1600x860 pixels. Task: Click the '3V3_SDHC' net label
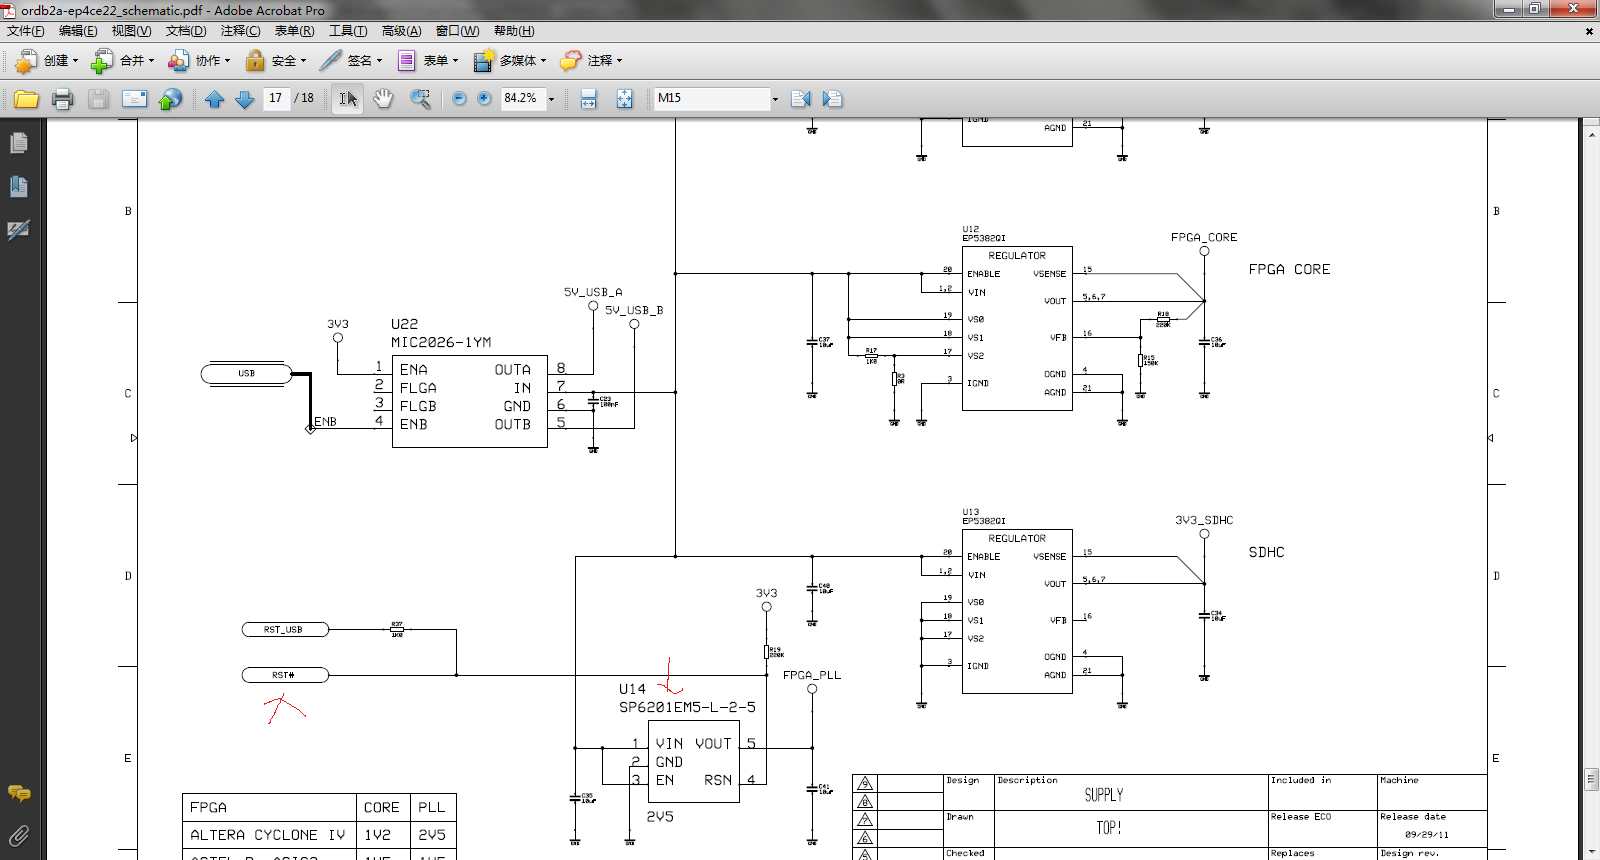(x=1204, y=520)
